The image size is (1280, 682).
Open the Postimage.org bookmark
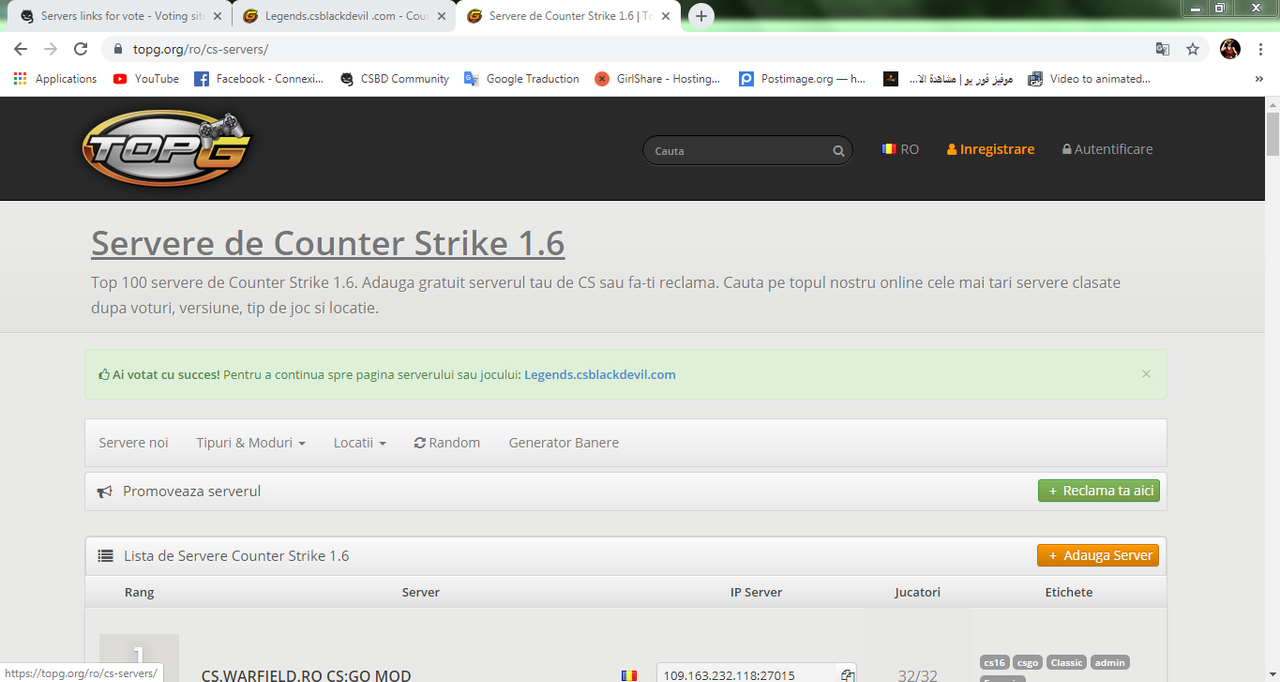[x=802, y=79]
